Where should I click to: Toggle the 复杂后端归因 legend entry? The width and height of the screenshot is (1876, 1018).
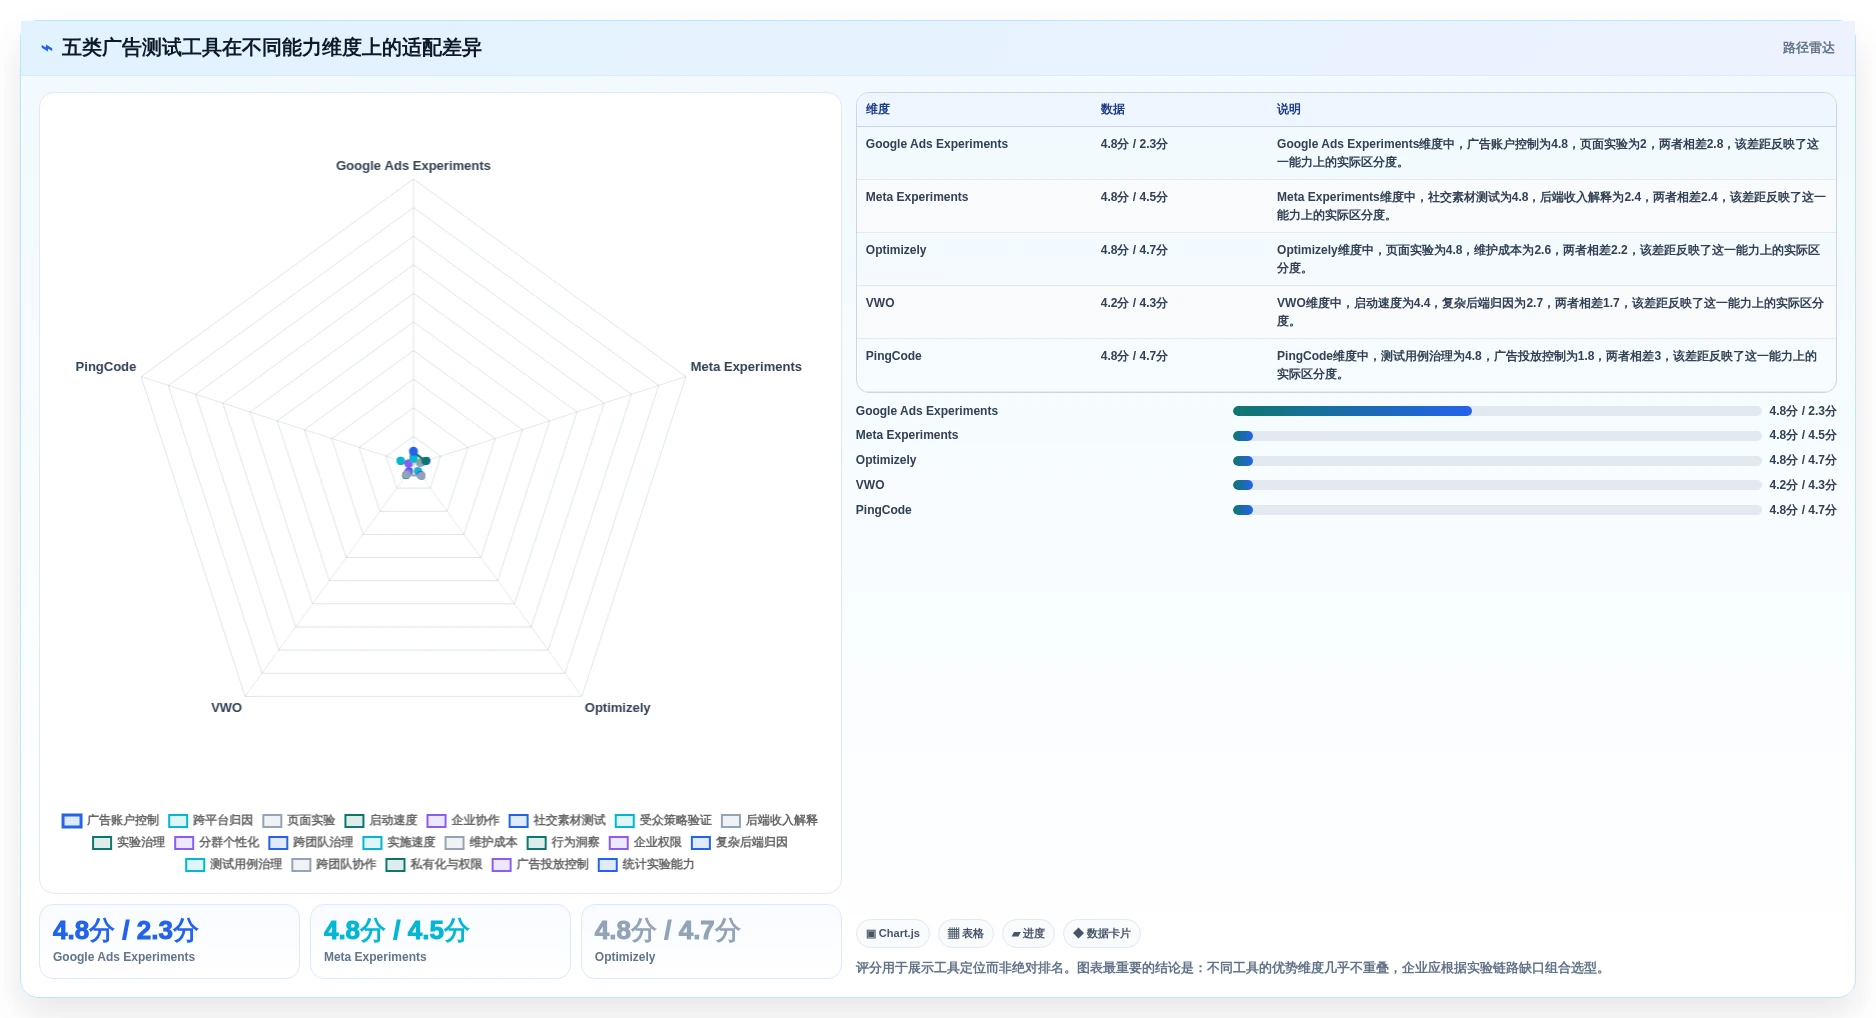point(739,842)
